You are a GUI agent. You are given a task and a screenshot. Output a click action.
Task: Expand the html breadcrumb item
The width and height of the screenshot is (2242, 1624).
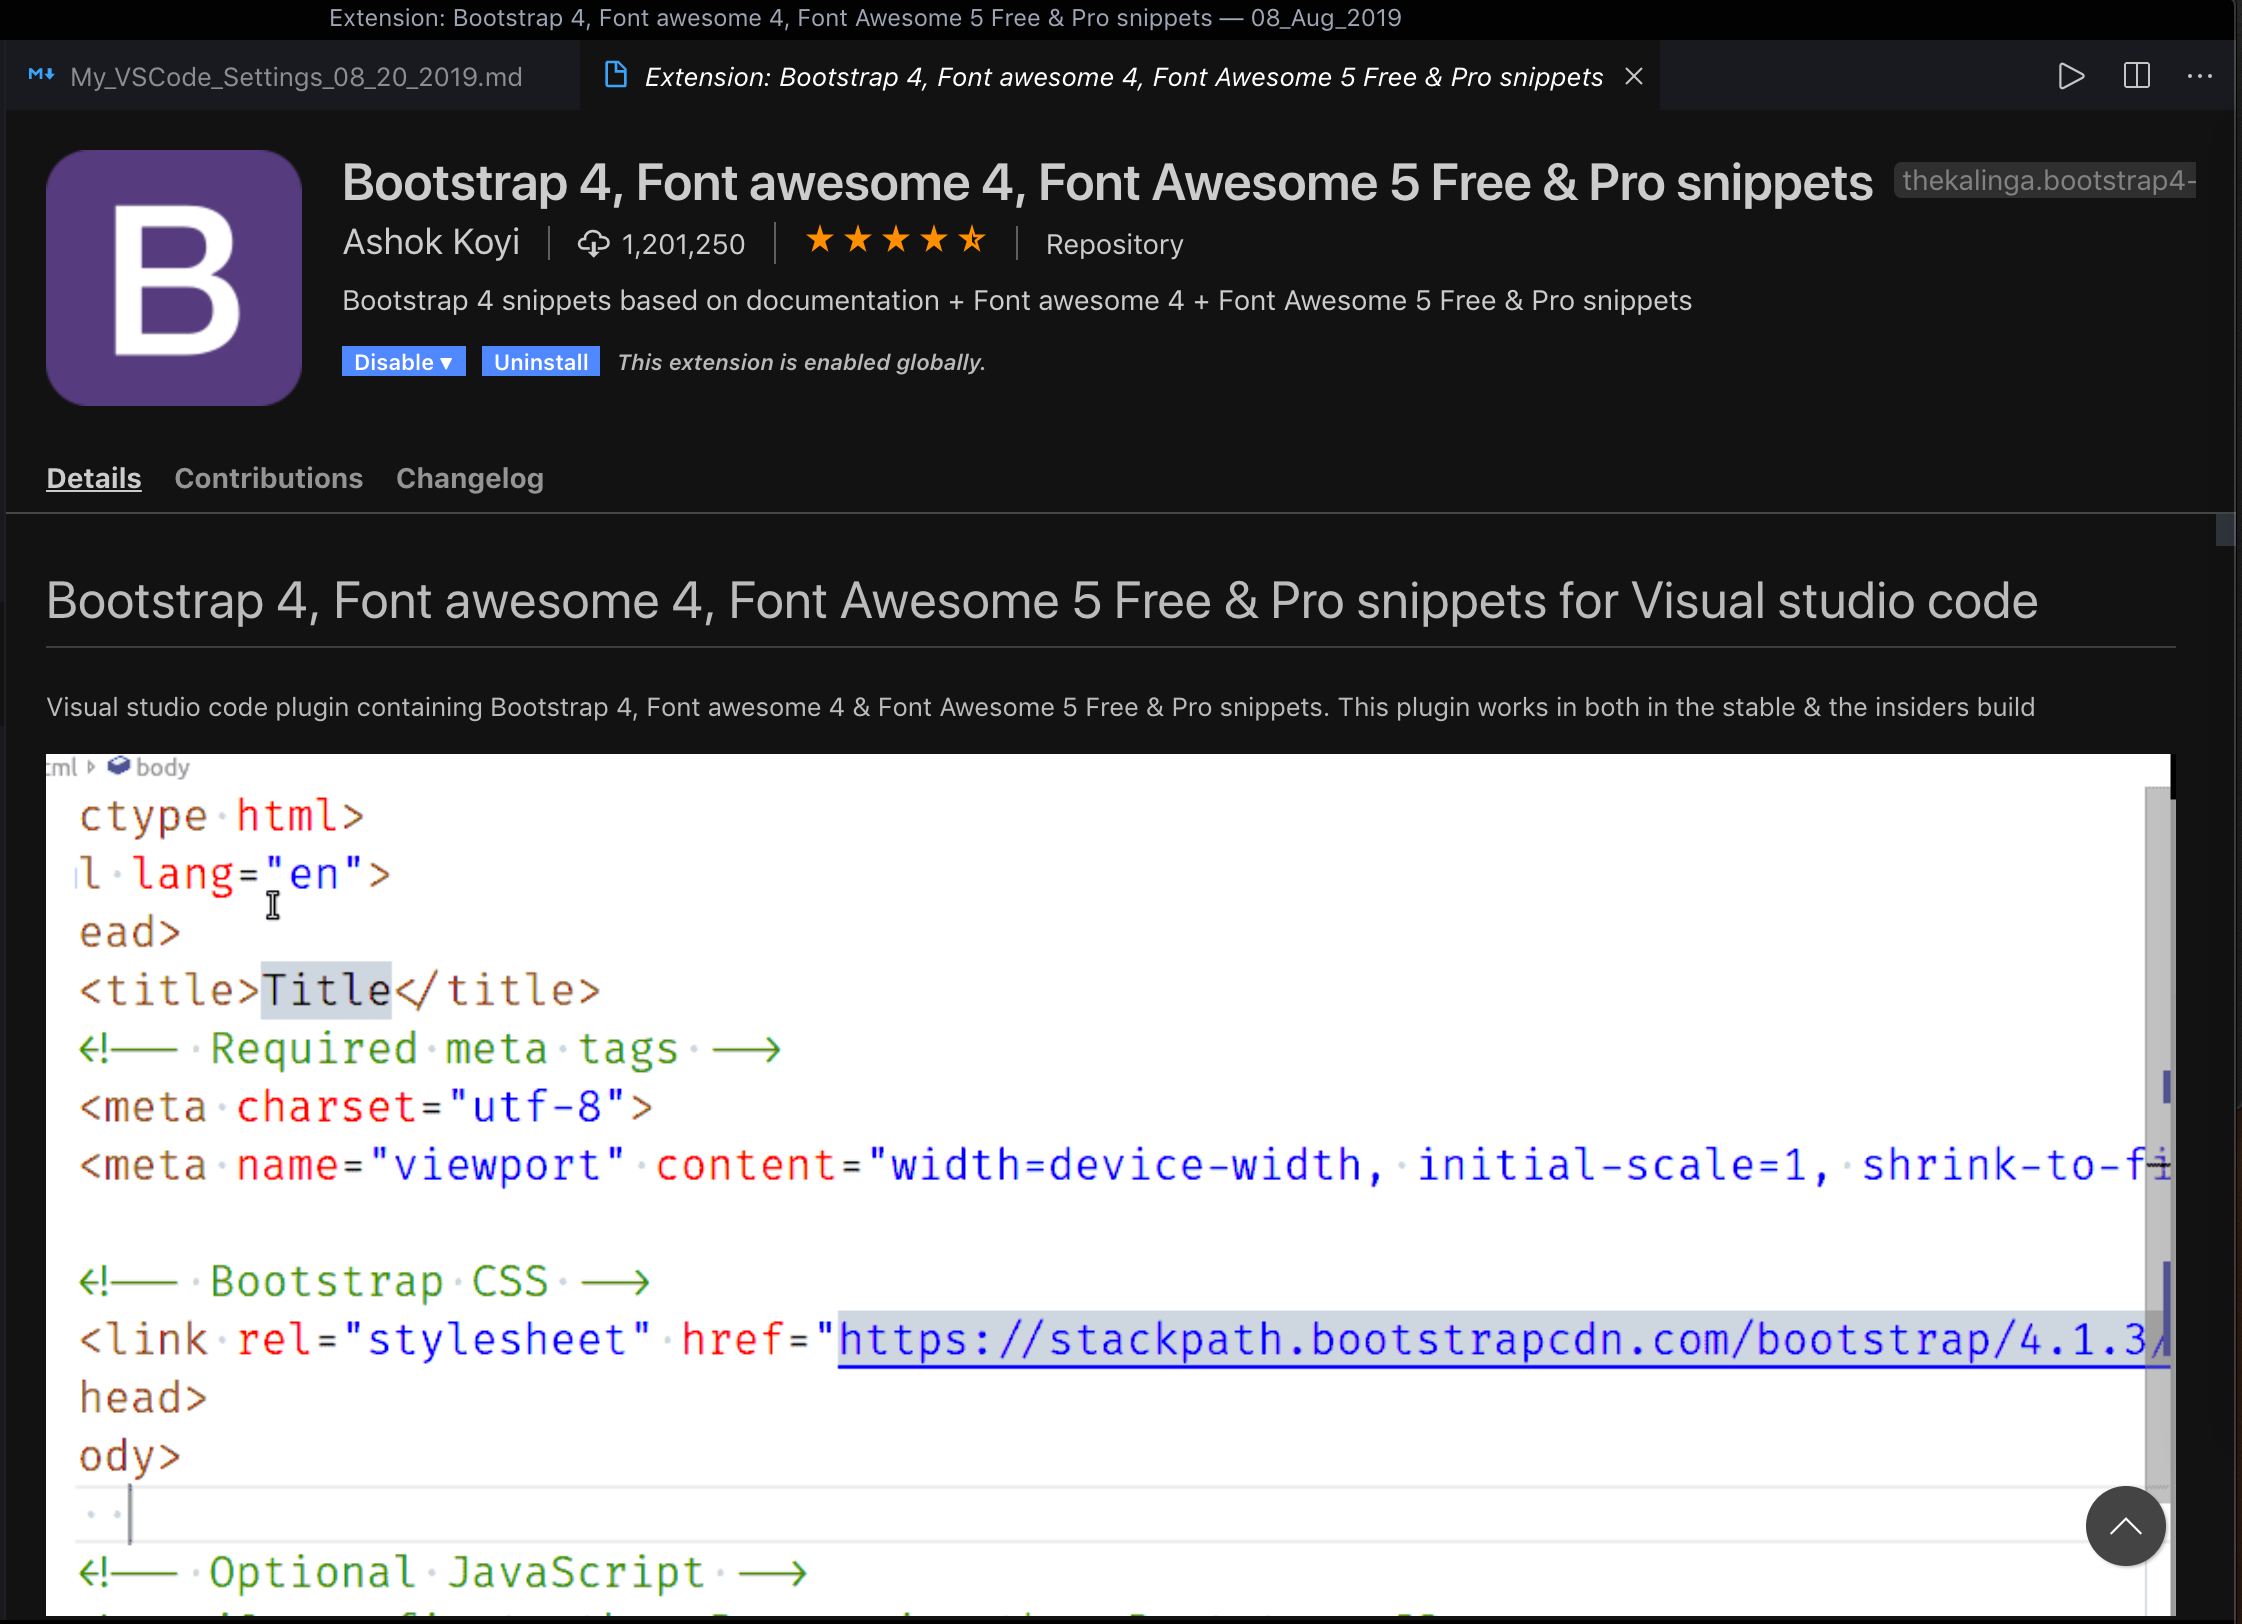click(x=60, y=767)
